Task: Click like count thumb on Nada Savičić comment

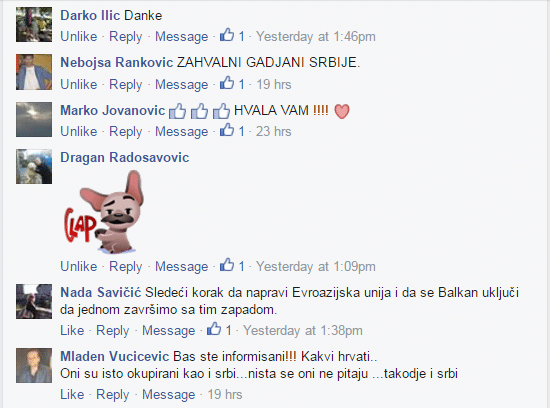Action: (214, 329)
